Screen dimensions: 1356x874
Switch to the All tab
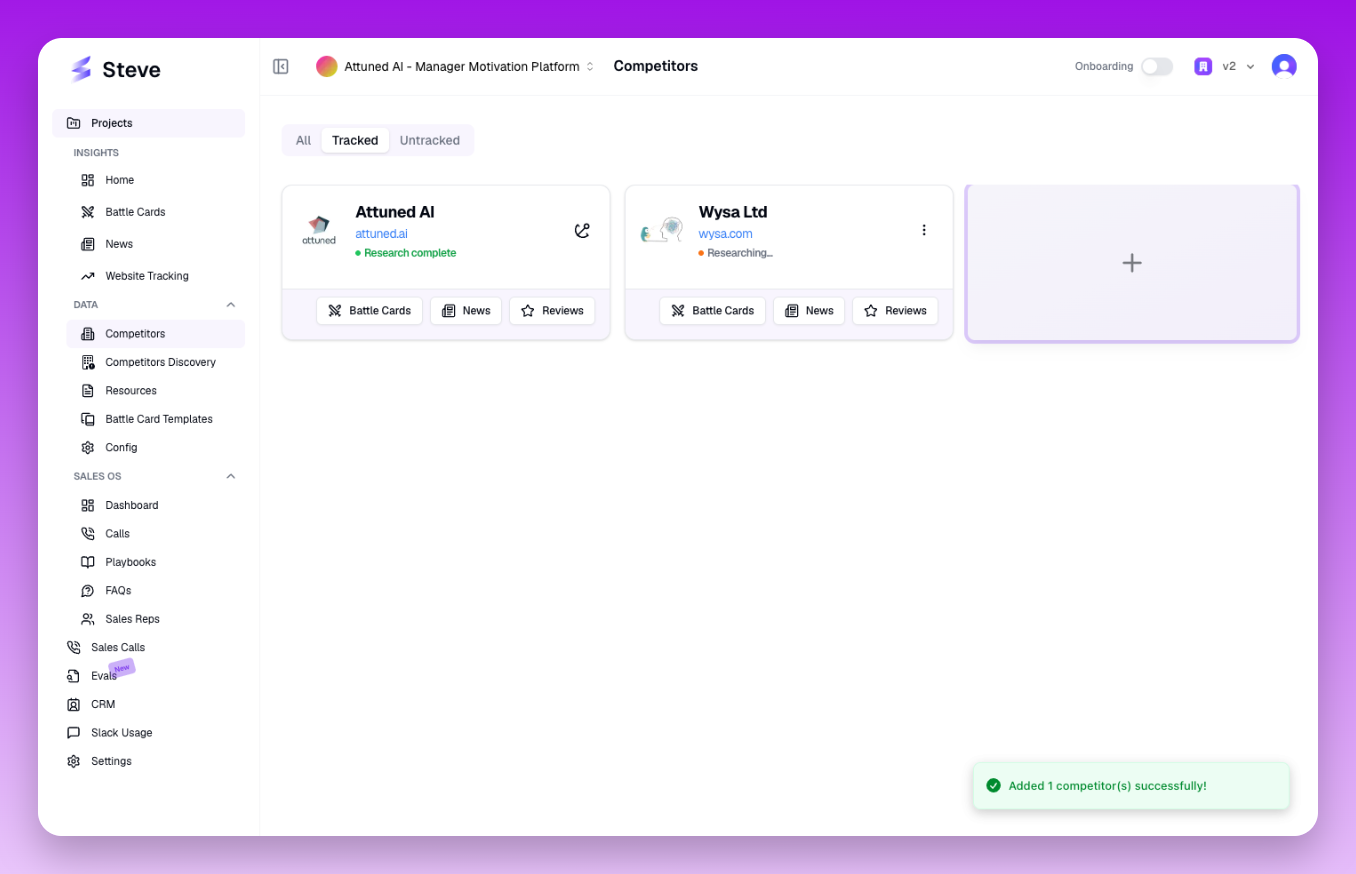coord(303,141)
